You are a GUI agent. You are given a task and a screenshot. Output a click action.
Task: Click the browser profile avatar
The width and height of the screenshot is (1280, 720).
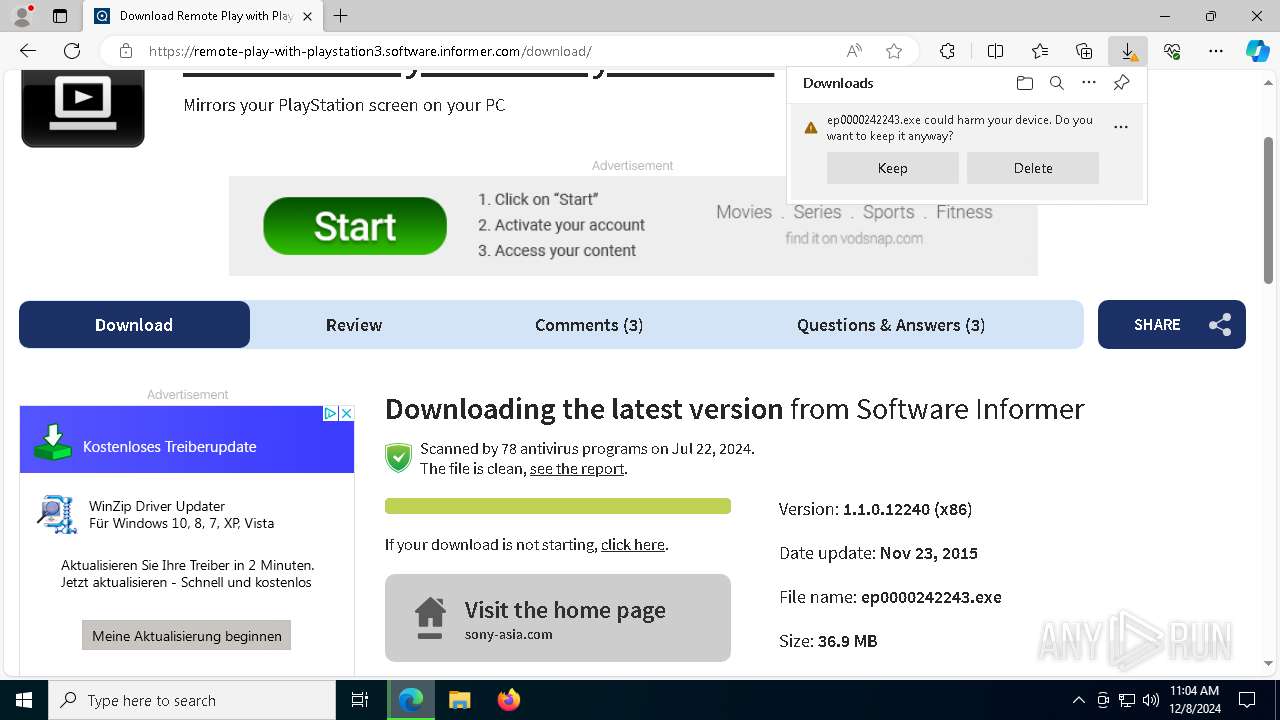coord(21,16)
